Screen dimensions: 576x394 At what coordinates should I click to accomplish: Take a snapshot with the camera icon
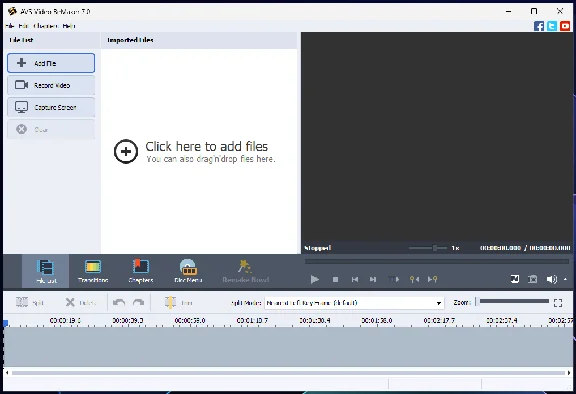tap(533, 279)
